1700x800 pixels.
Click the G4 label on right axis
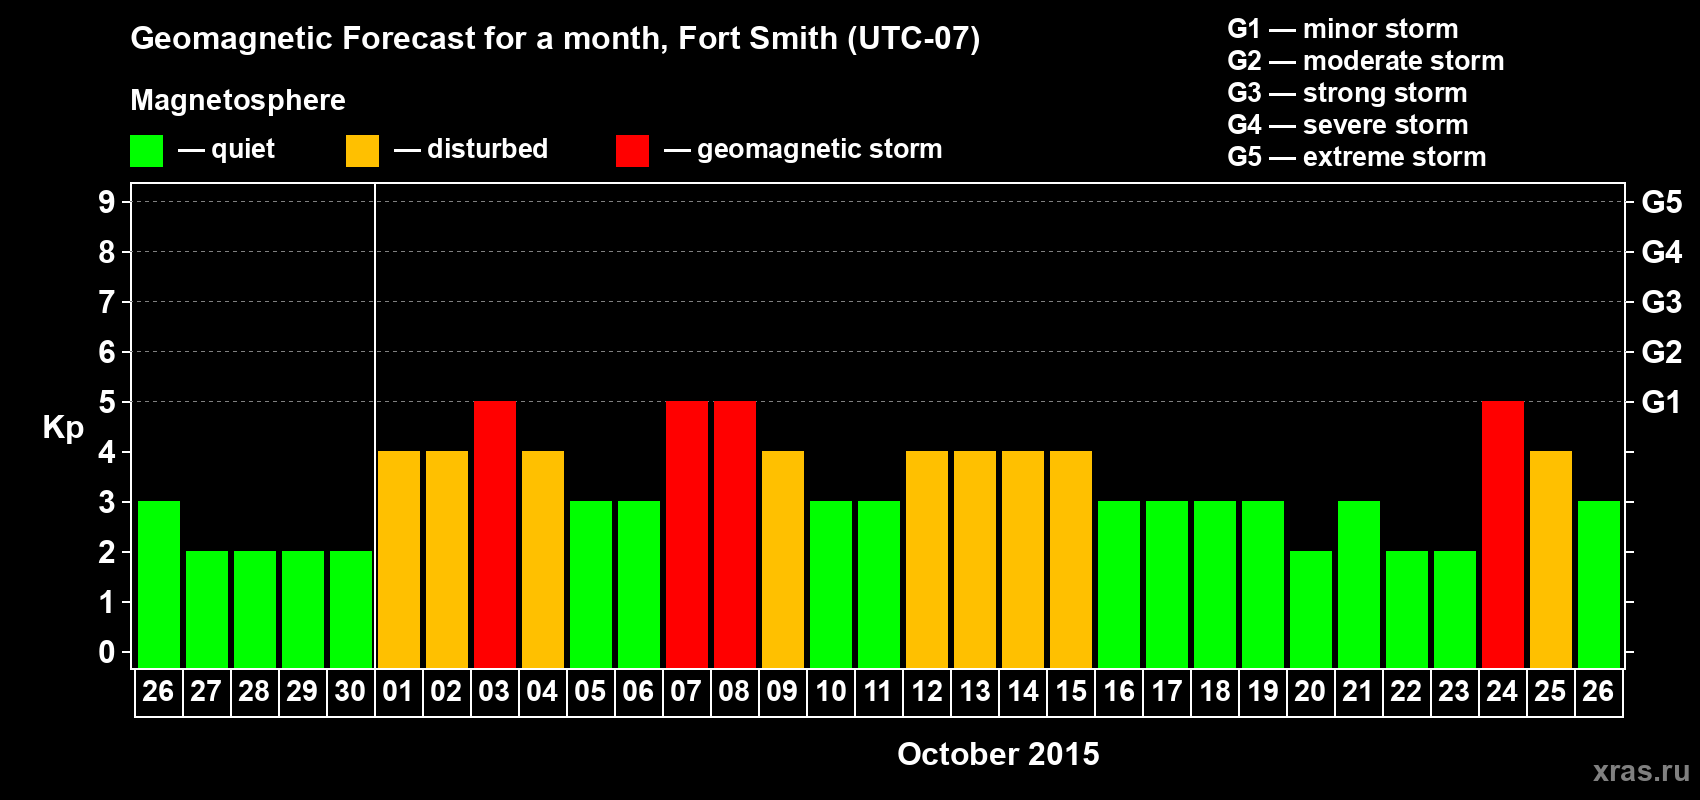tap(1662, 252)
